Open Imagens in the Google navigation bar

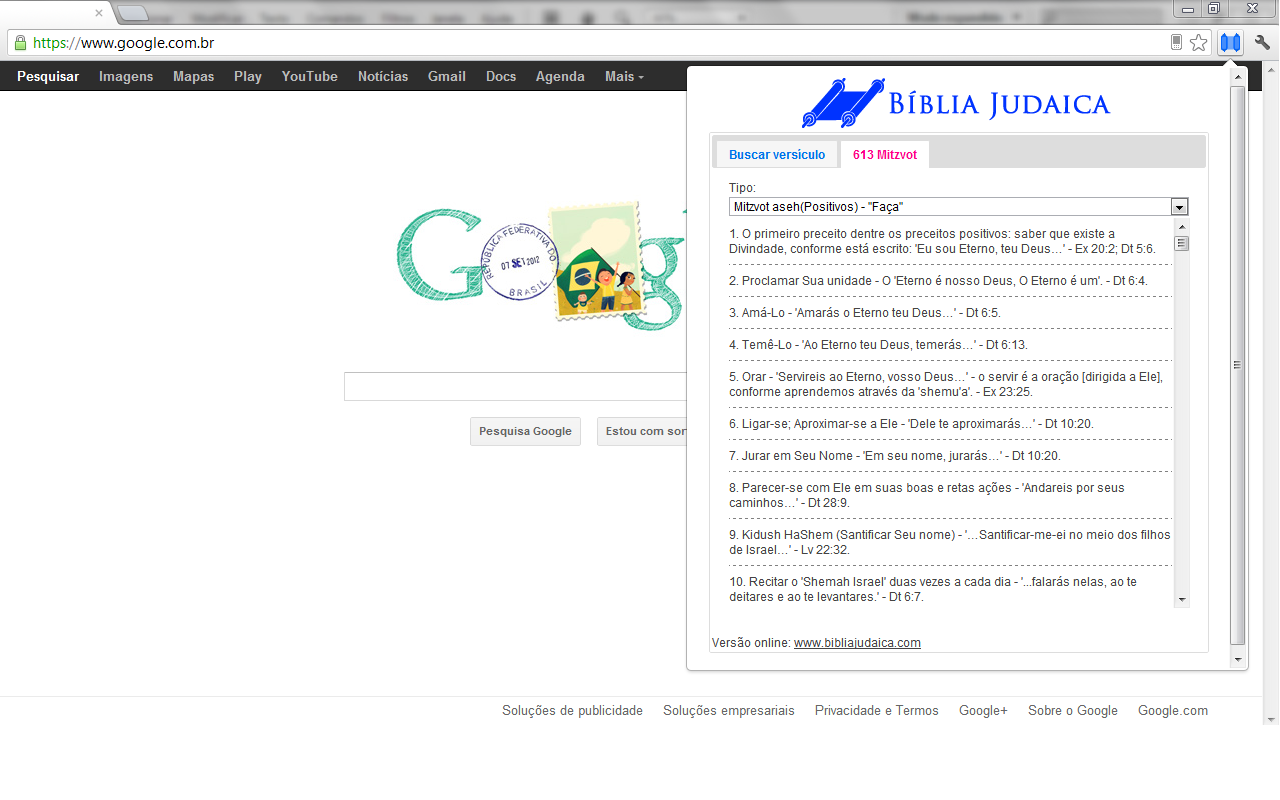pos(126,76)
